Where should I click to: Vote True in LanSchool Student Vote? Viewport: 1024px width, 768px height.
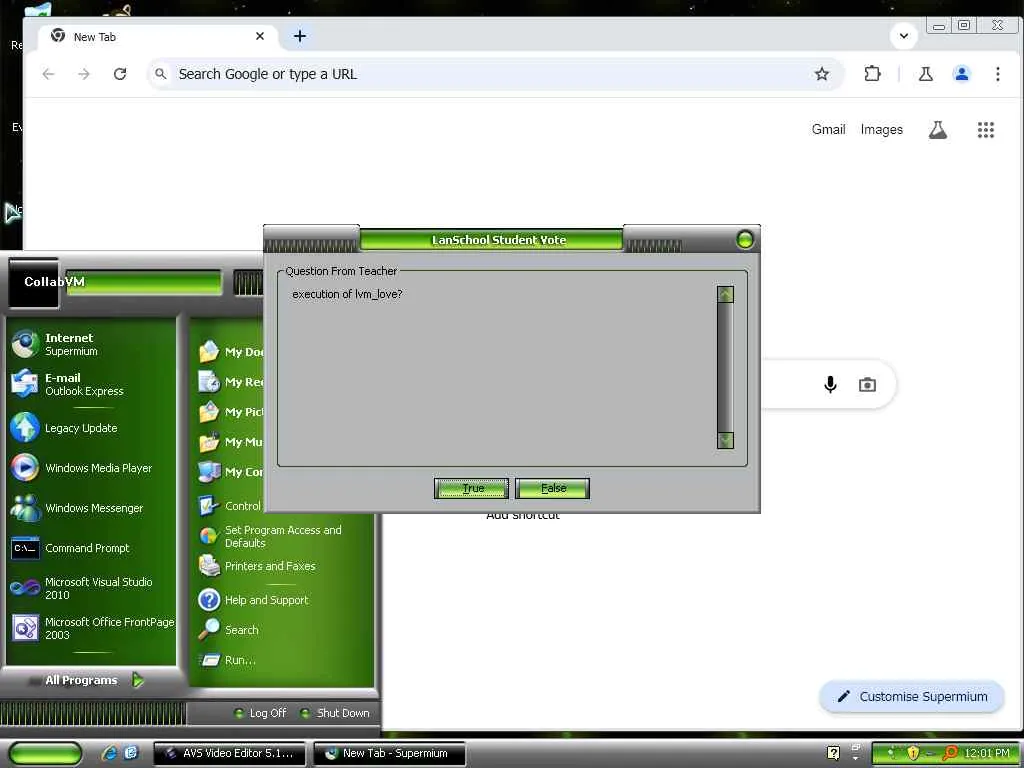coord(472,488)
